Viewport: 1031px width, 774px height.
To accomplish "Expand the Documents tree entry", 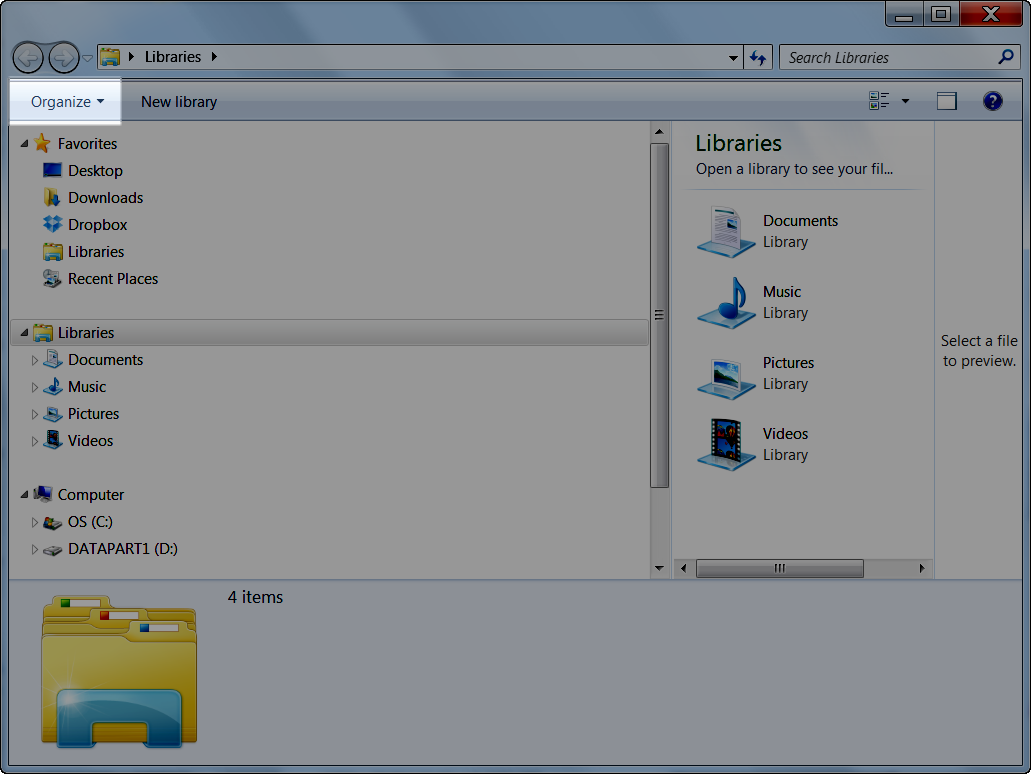I will pyautogui.click(x=35, y=360).
